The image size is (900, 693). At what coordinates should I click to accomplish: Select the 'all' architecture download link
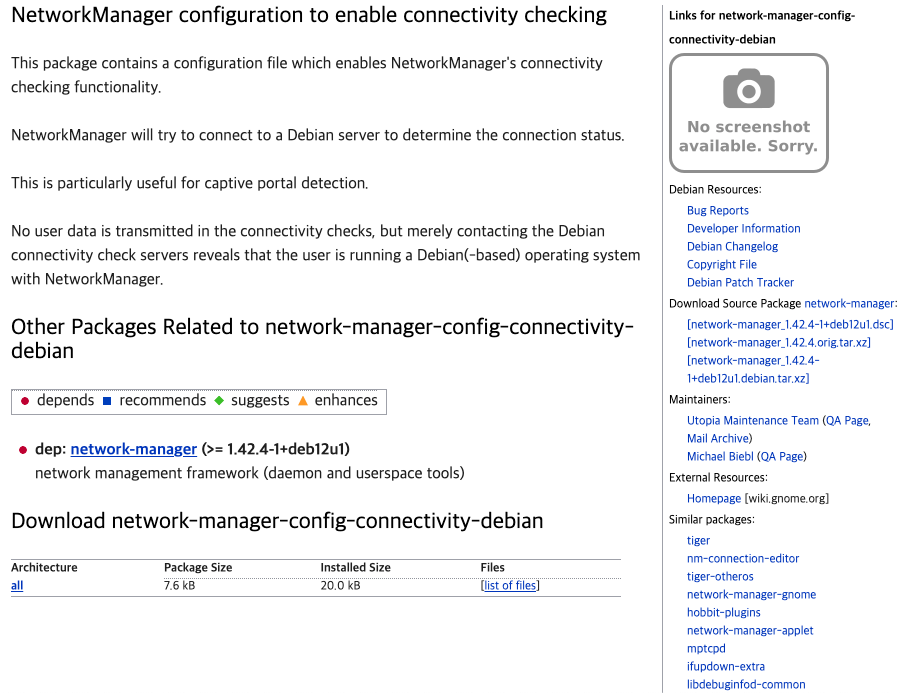(x=17, y=586)
